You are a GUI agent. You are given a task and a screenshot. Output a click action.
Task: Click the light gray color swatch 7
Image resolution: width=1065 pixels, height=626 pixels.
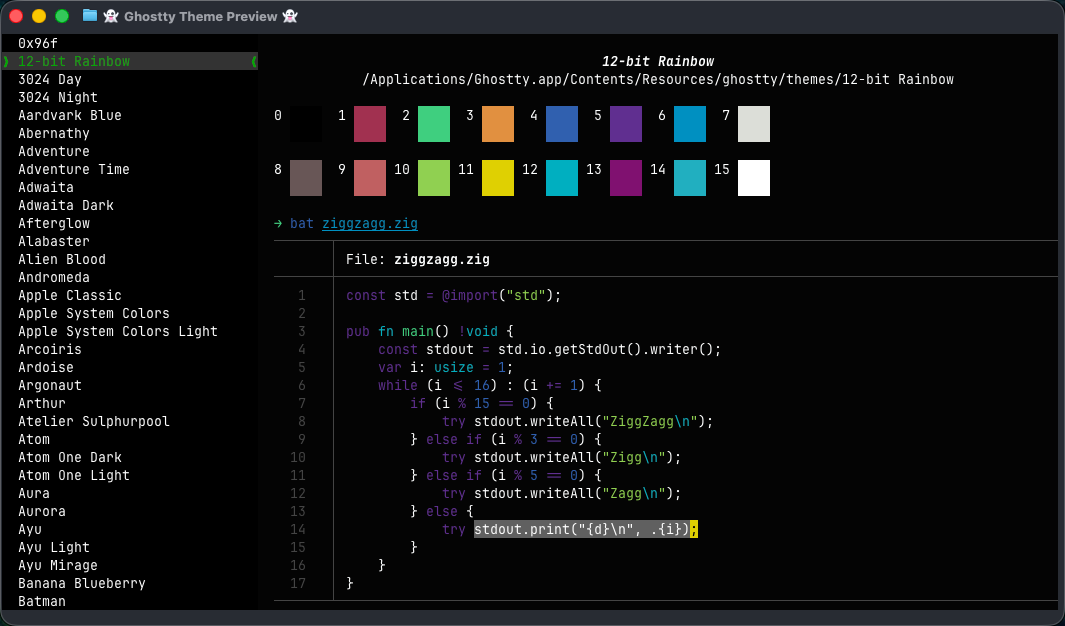(x=754, y=124)
